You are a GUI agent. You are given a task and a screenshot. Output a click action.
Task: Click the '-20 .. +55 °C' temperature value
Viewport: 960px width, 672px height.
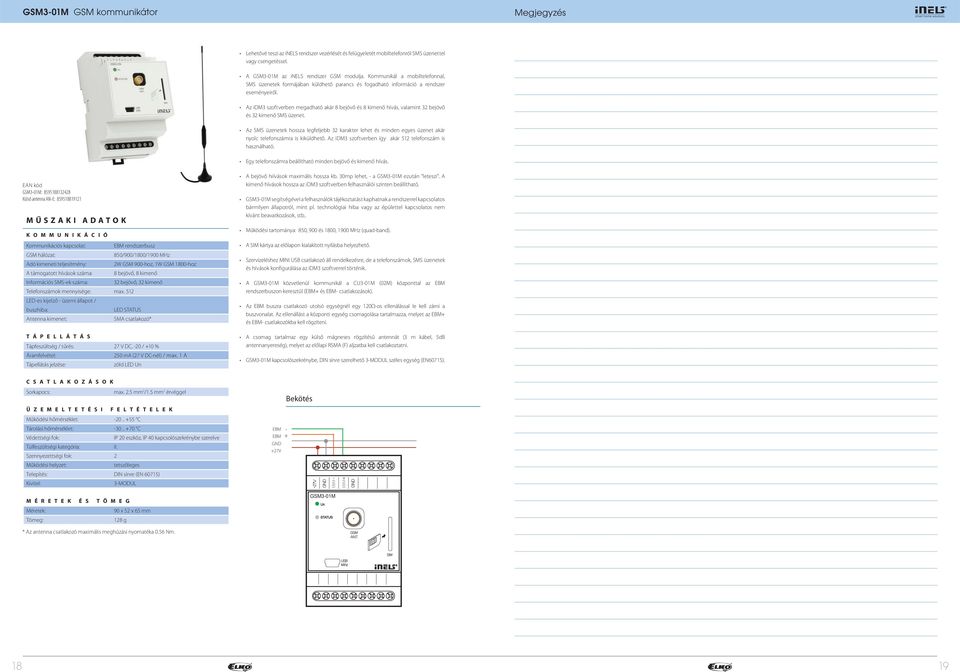(x=127, y=419)
